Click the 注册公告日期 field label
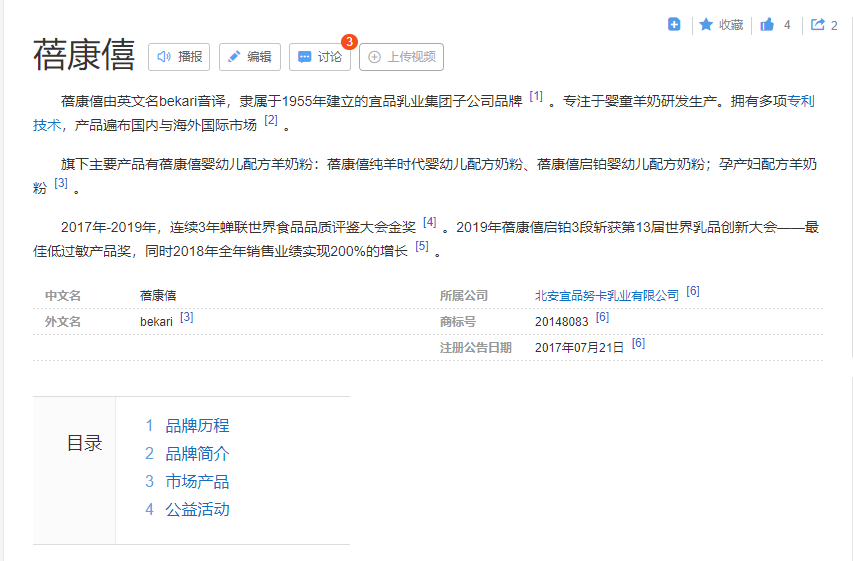The image size is (853, 561). [475, 348]
